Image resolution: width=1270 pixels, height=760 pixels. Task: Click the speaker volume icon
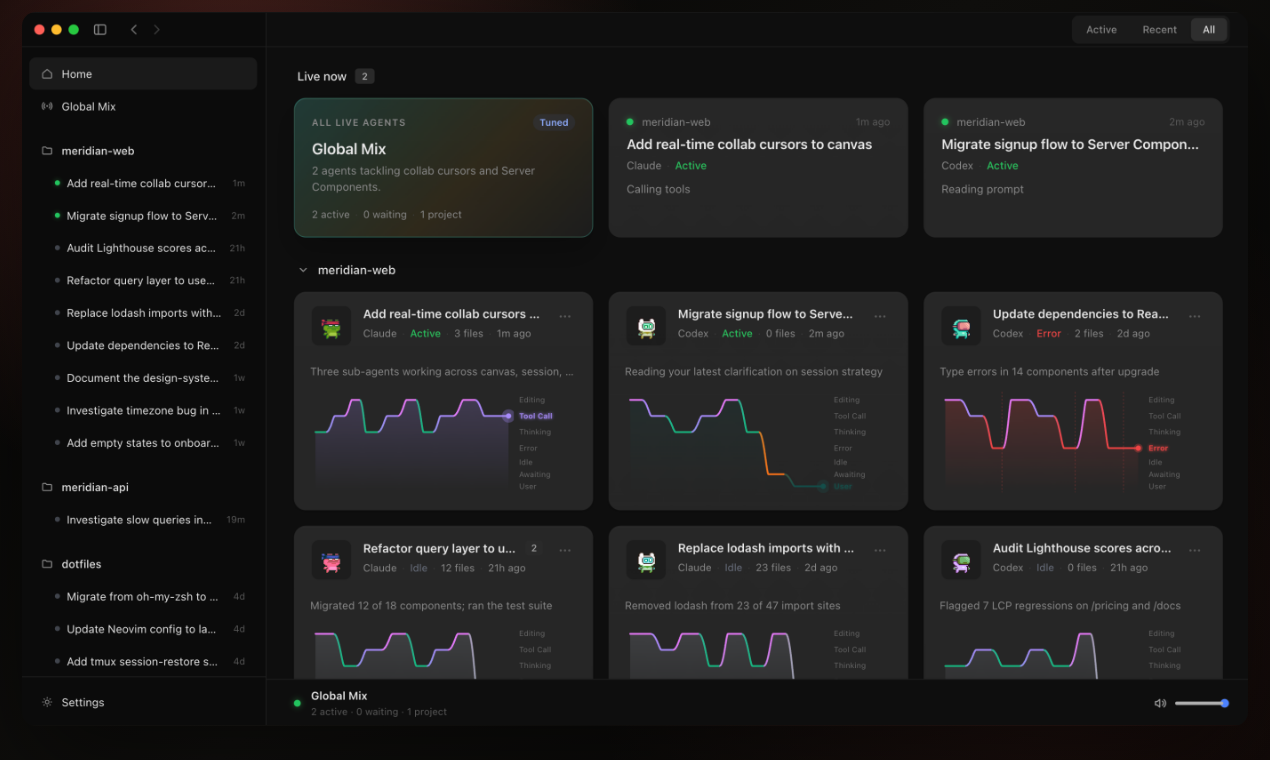[x=1160, y=703]
